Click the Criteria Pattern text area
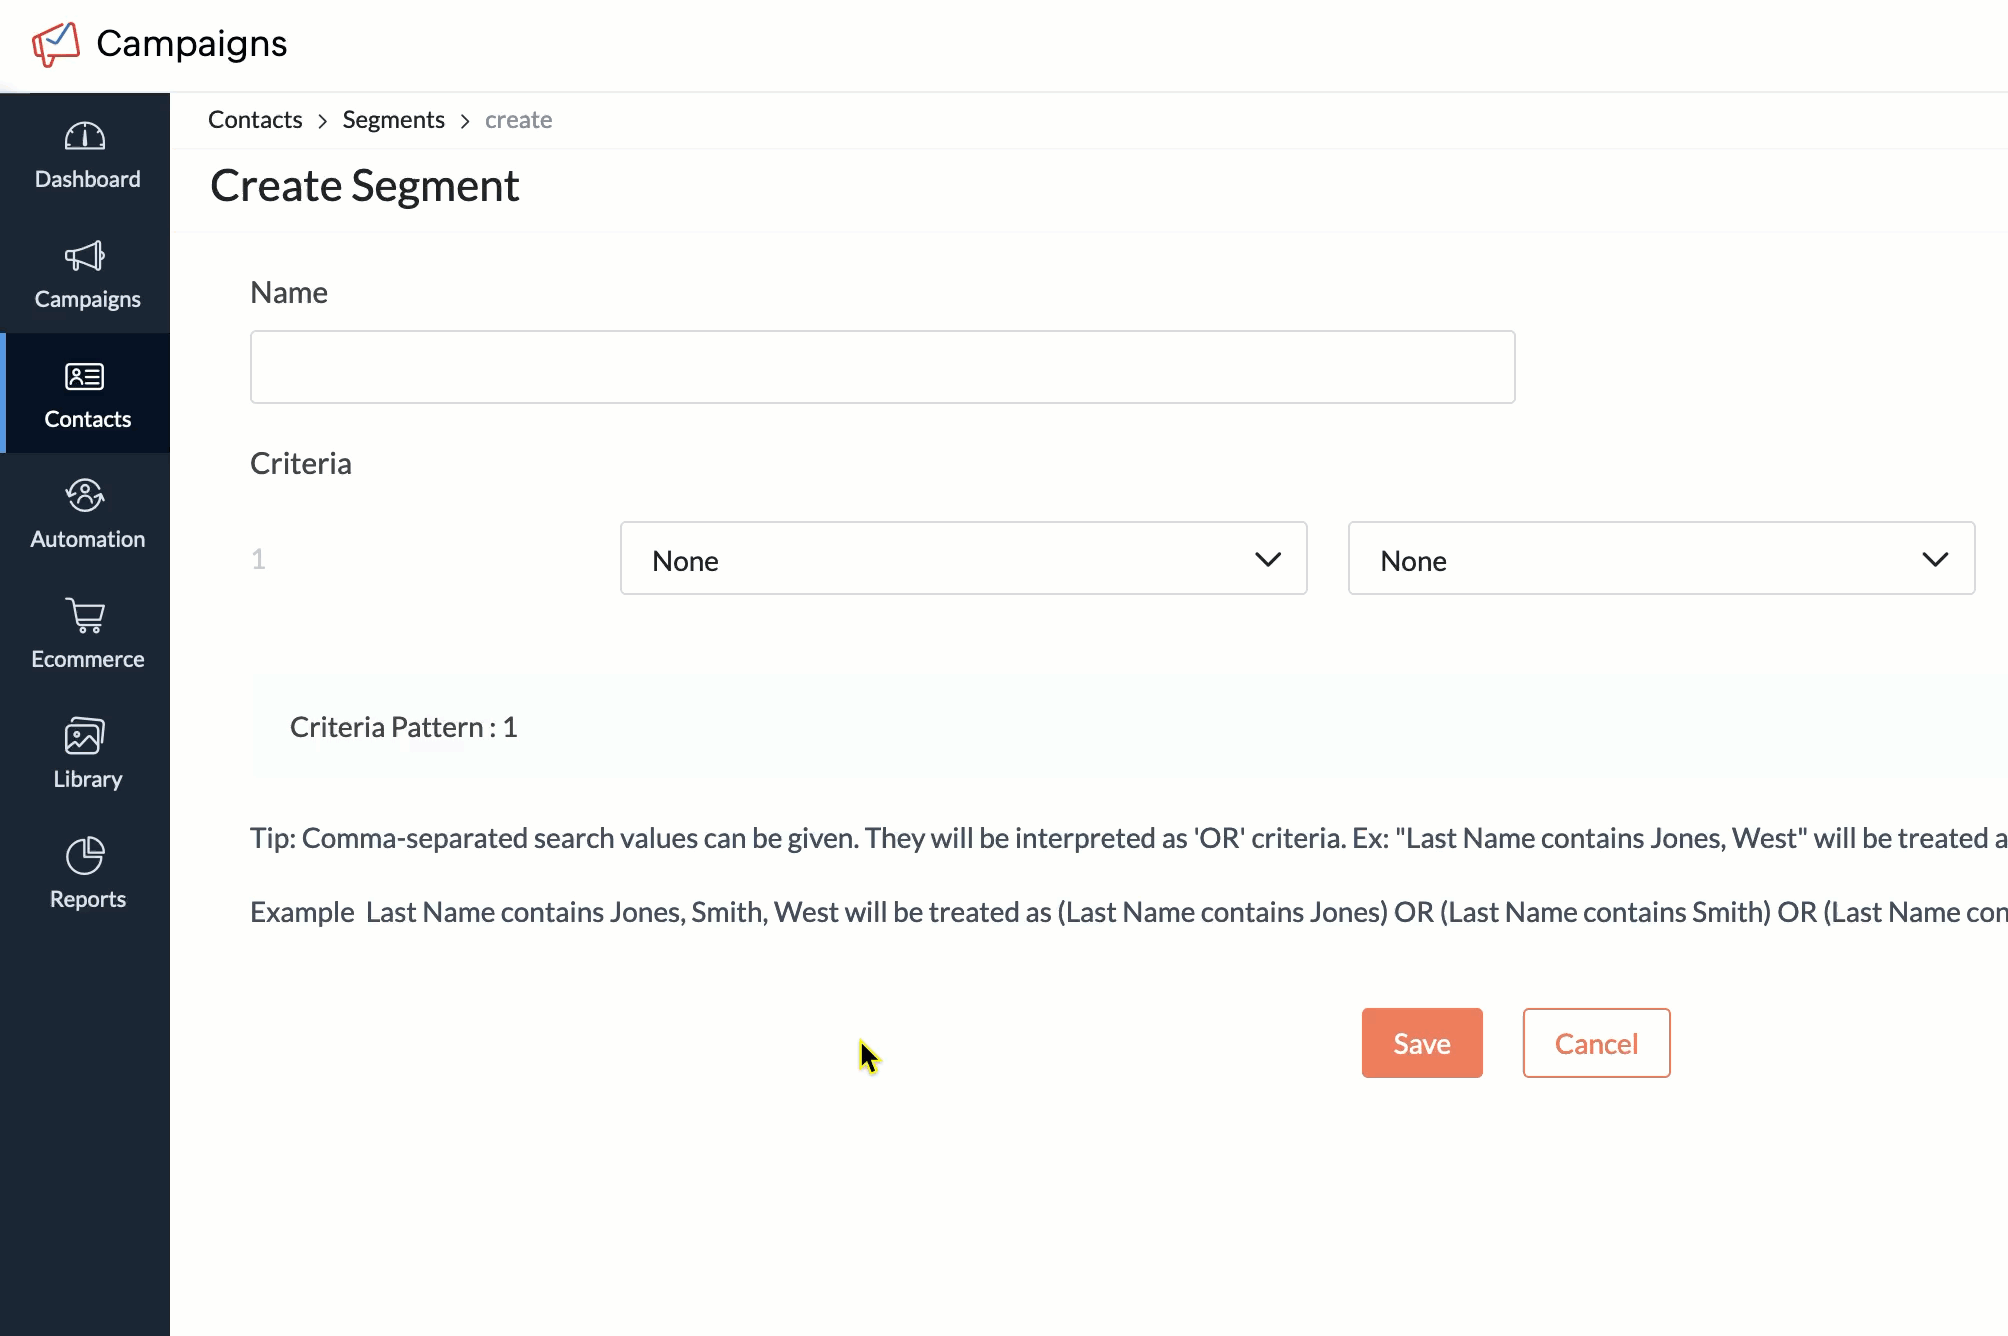This screenshot has height=1336, width=2008. click(x=404, y=727)
